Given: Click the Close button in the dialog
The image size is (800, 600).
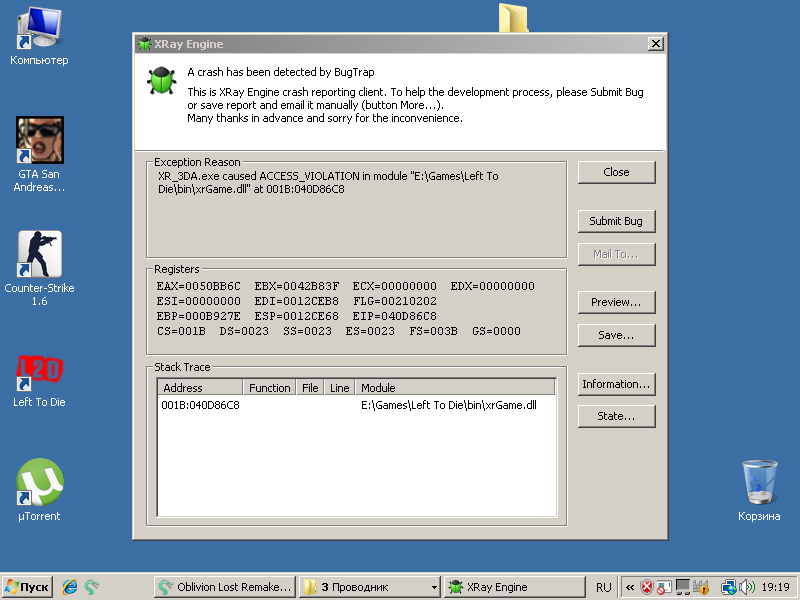Looking at the screenshot, I should coord(616,172).
